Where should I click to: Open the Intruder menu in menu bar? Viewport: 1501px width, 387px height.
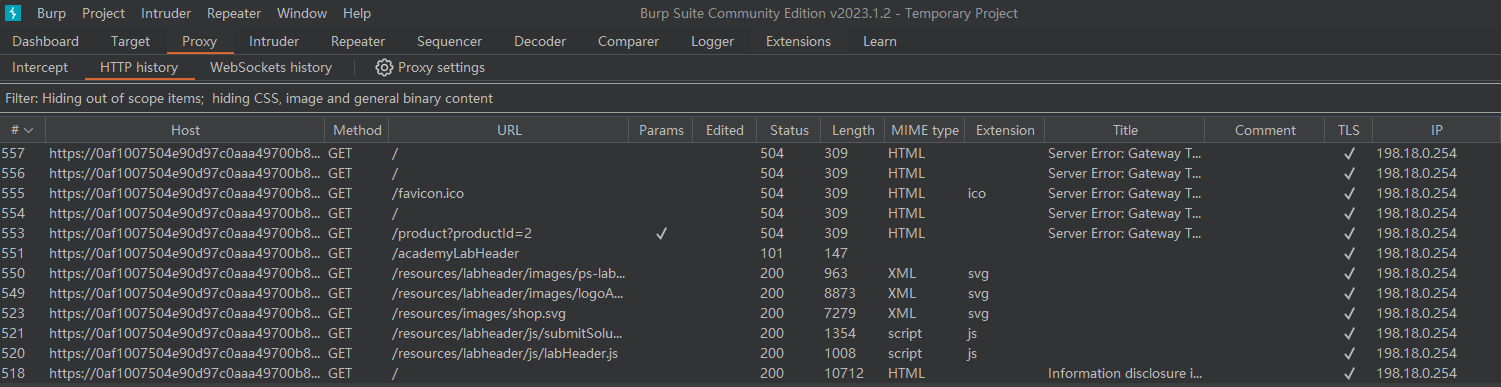click(166, 13)
